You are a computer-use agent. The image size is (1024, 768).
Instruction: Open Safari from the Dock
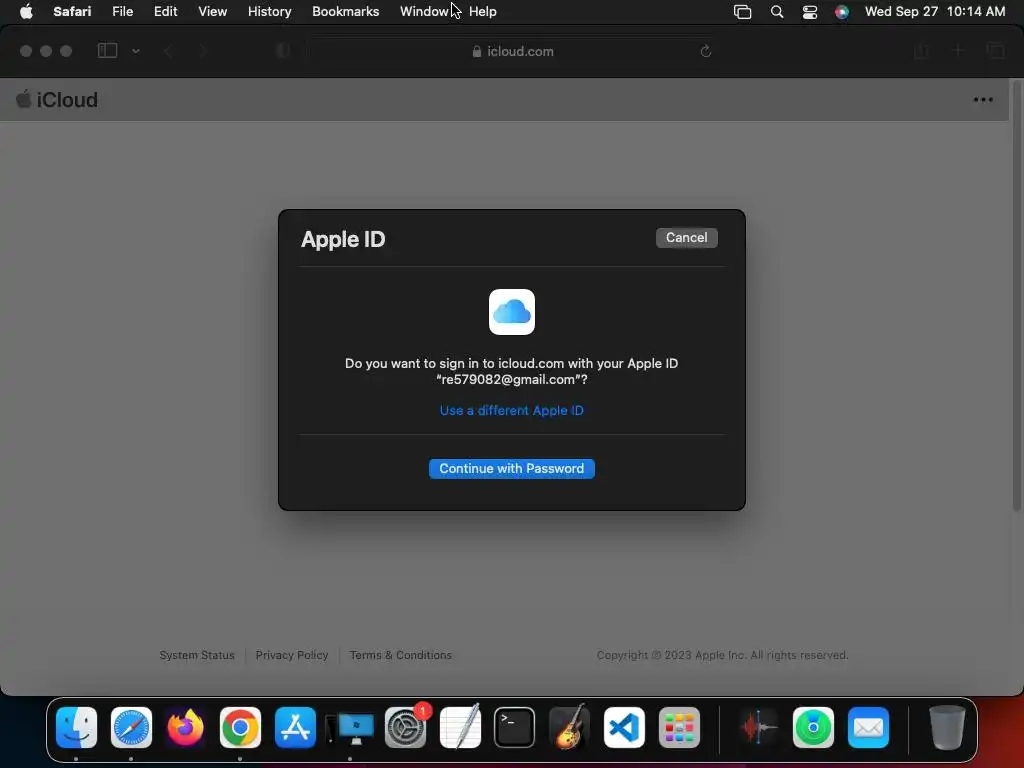tap(131, 728)
